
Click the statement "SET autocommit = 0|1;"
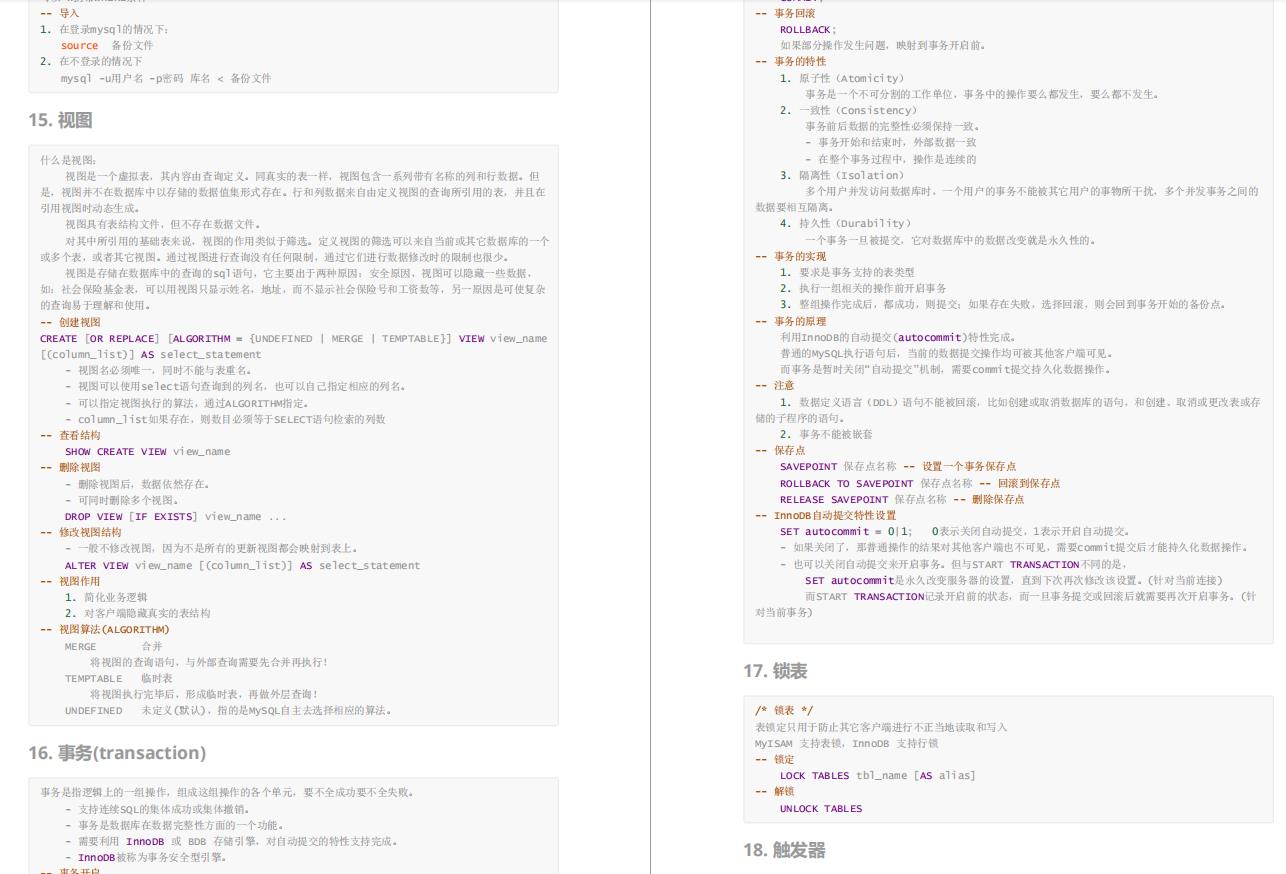click(845, 531)
